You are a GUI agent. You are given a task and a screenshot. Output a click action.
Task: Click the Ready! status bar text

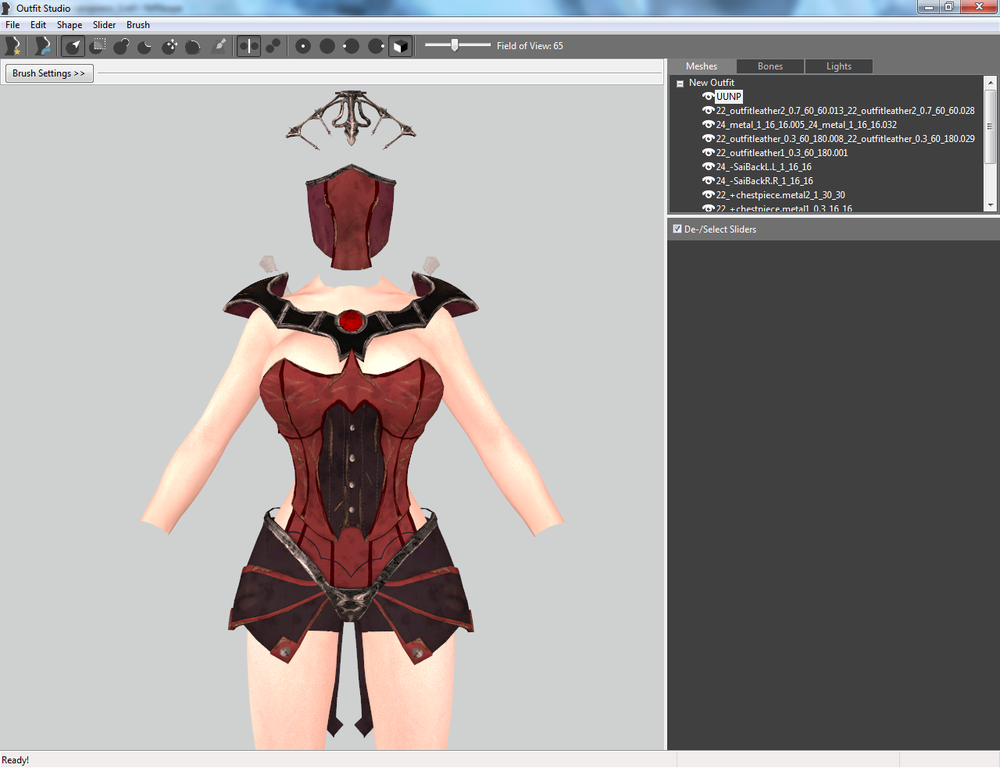click(x=15, y=760)
